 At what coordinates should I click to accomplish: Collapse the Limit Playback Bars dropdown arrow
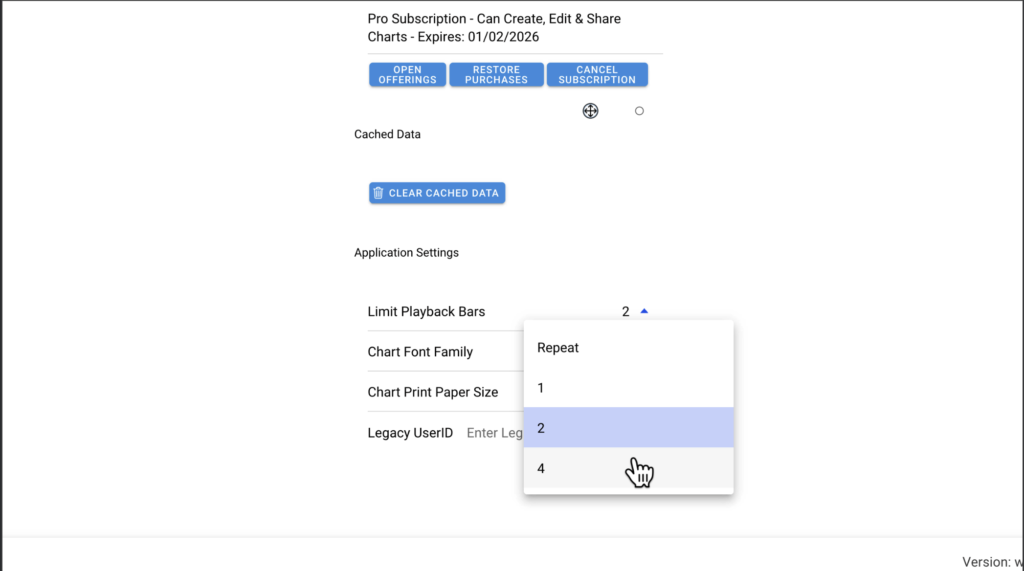tap(644, 311)
